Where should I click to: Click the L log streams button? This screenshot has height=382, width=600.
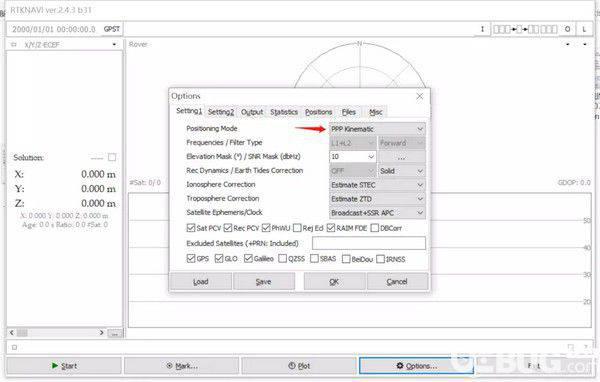pyautogui.click(x=584, y=29)
